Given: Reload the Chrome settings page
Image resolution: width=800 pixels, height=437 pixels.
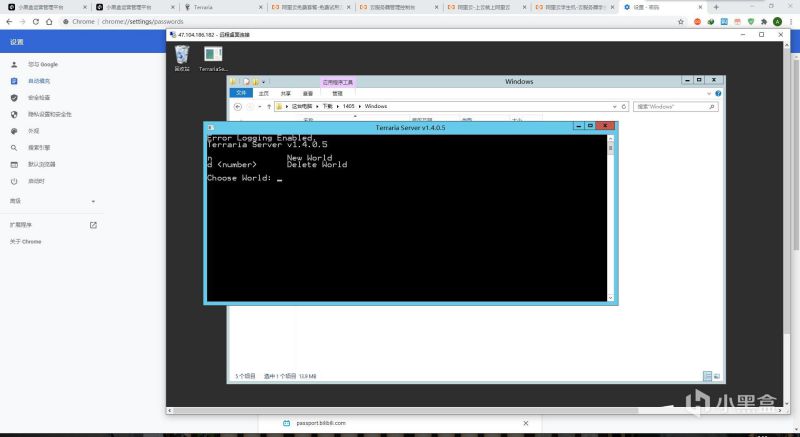Looking at the screenshot, I should [x=36, y=21].
